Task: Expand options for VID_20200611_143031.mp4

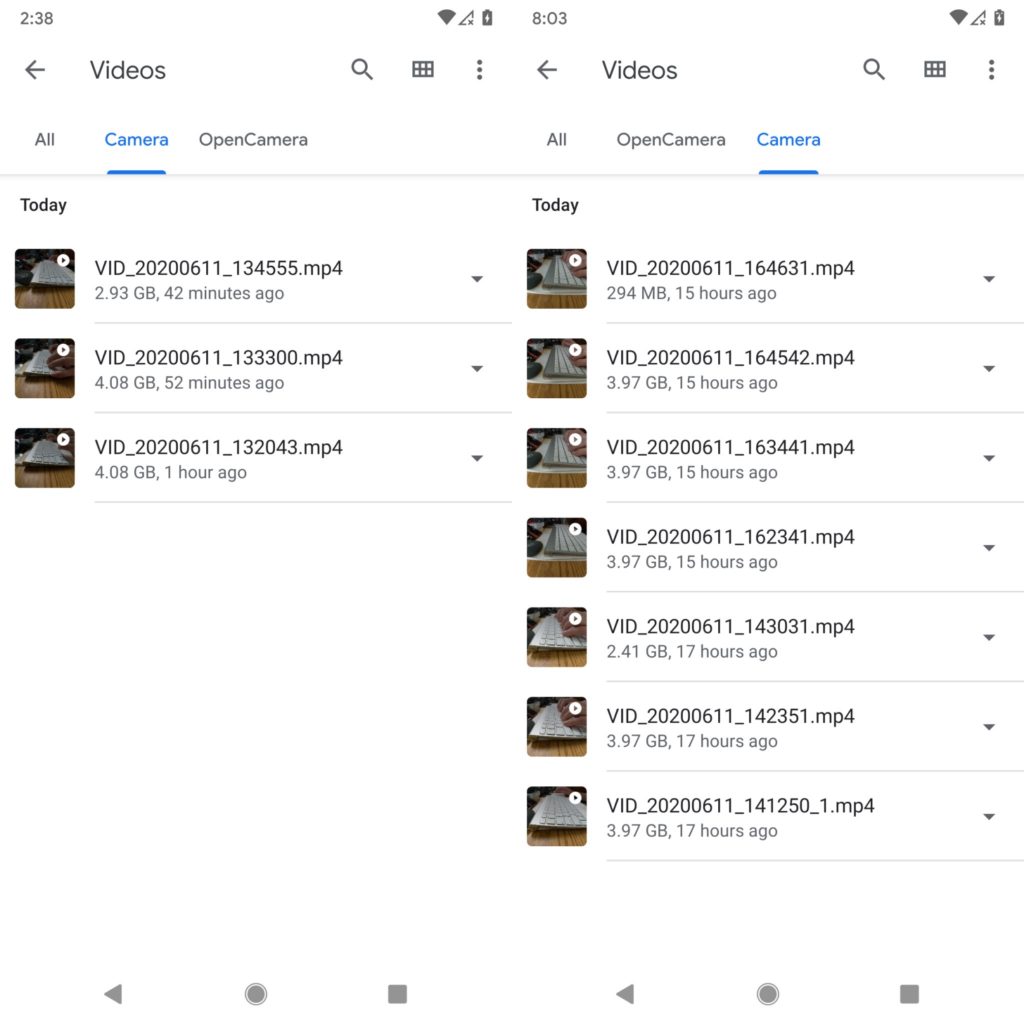Action: tap(989, 637)
